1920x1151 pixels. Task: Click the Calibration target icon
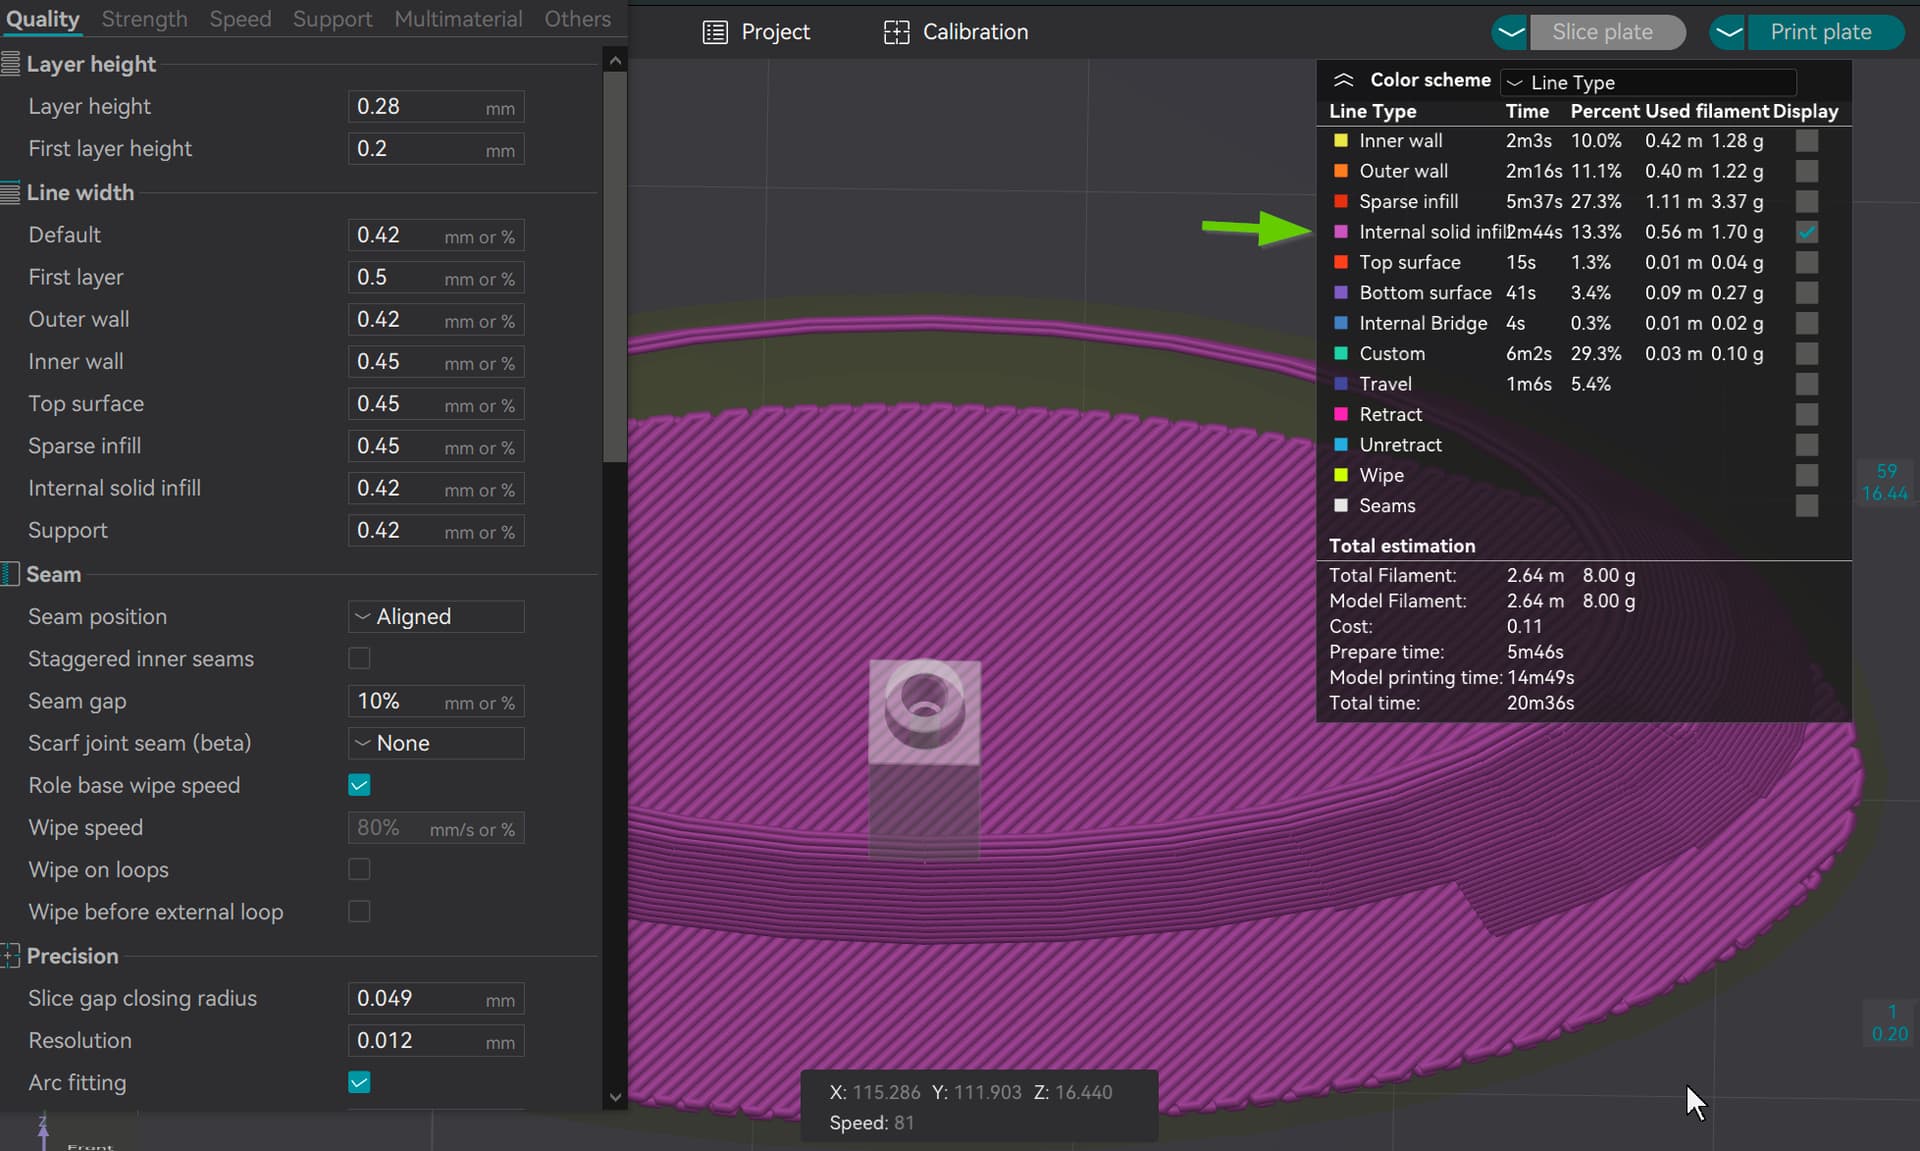pyautogui.click(x=897, y=32)
